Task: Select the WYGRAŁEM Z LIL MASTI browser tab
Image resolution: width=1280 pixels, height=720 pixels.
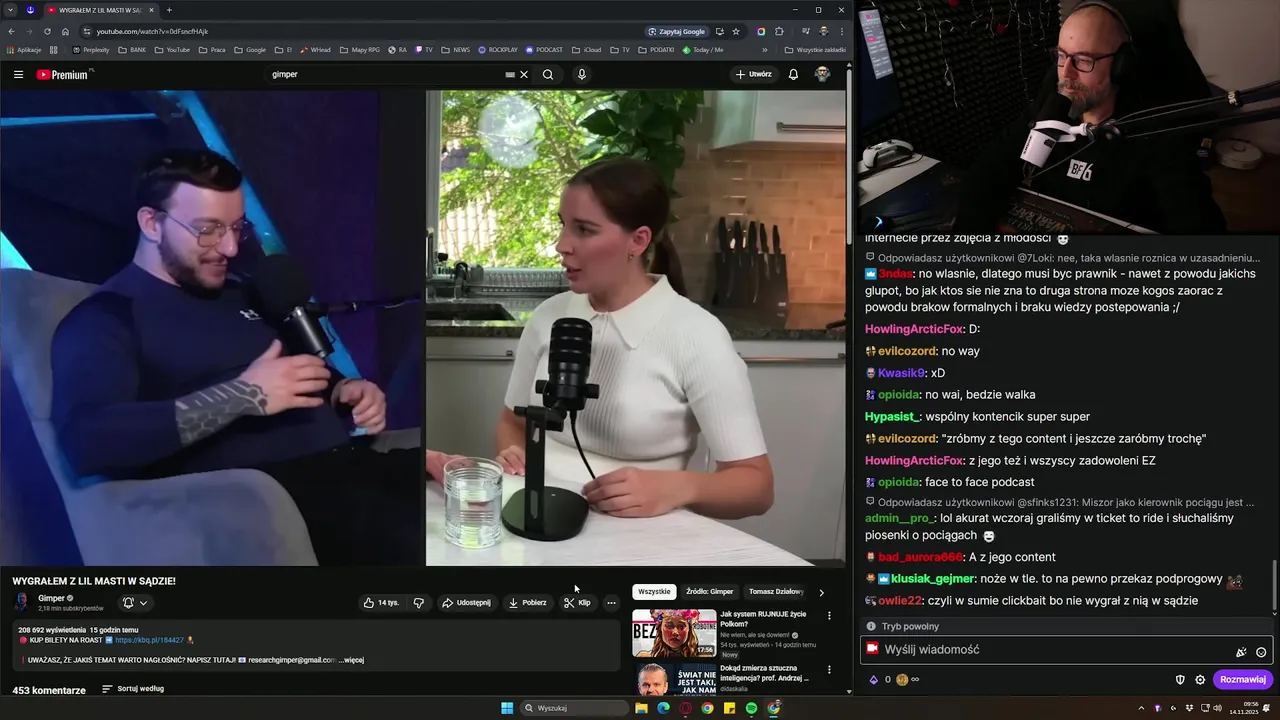Action: click(100, 10)
